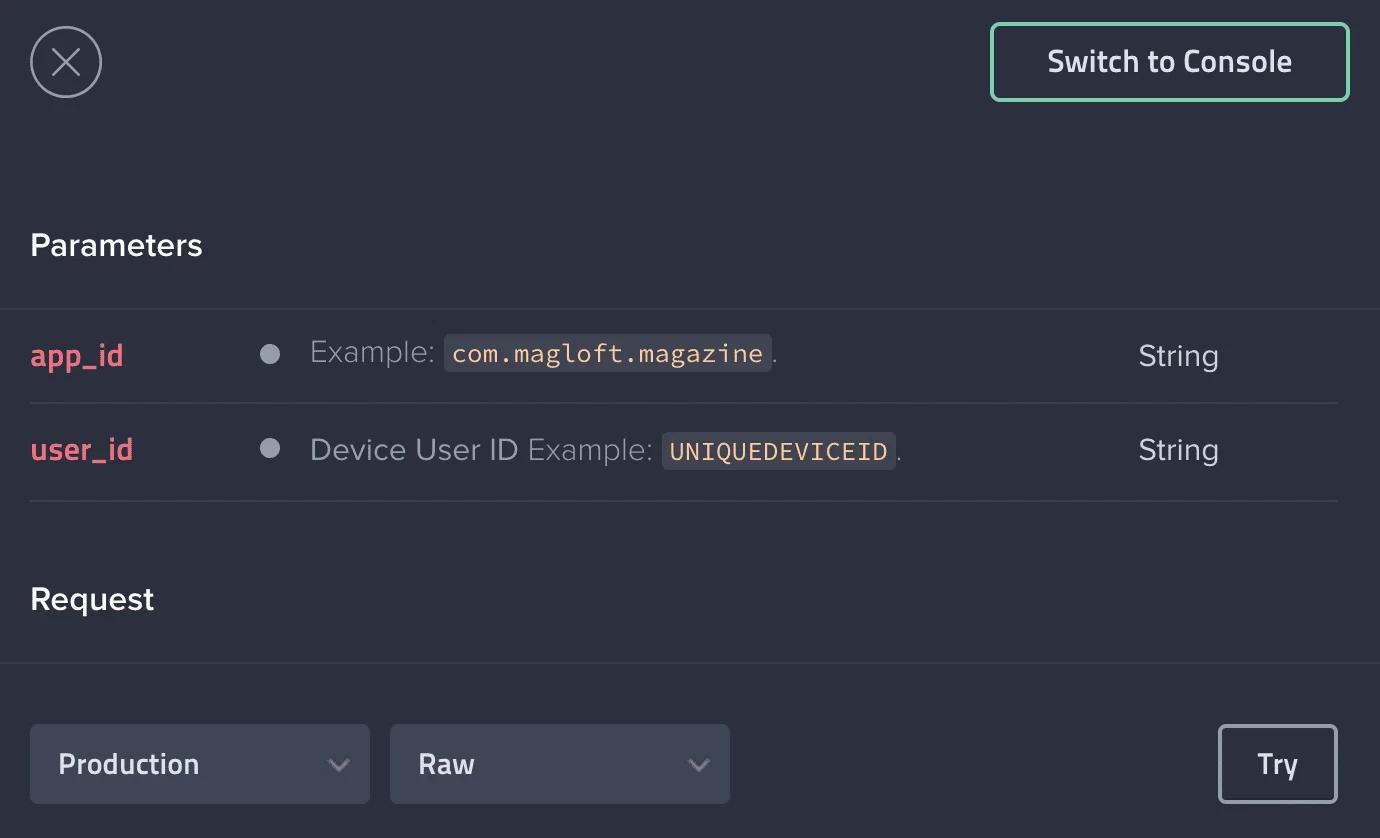The height and width of the screenshot is (838, 1380).
Task: Click the Request section heading
Action: click(x=92, y=598)
